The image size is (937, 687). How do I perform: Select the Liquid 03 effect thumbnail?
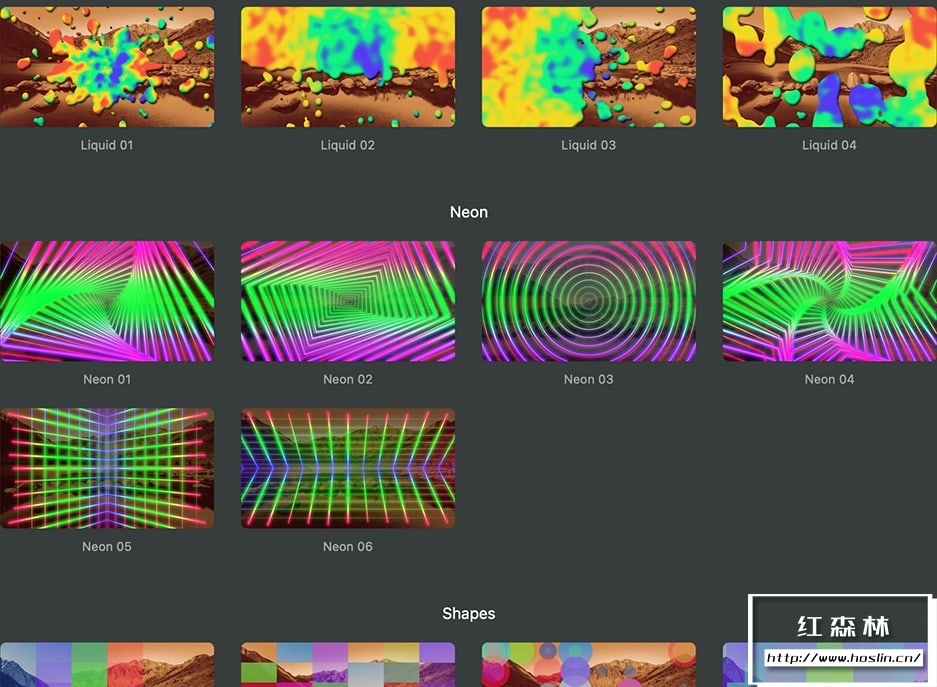click(x=589, y=67)
